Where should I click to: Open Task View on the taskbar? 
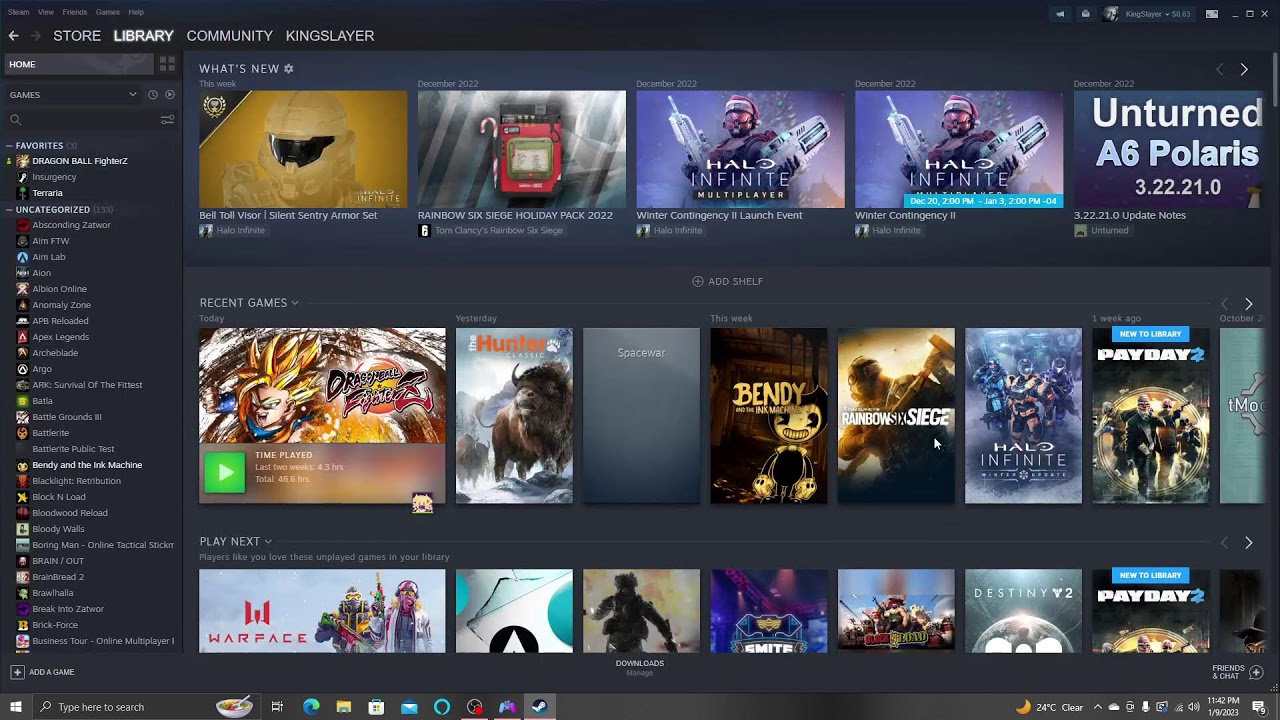[277, 707]
